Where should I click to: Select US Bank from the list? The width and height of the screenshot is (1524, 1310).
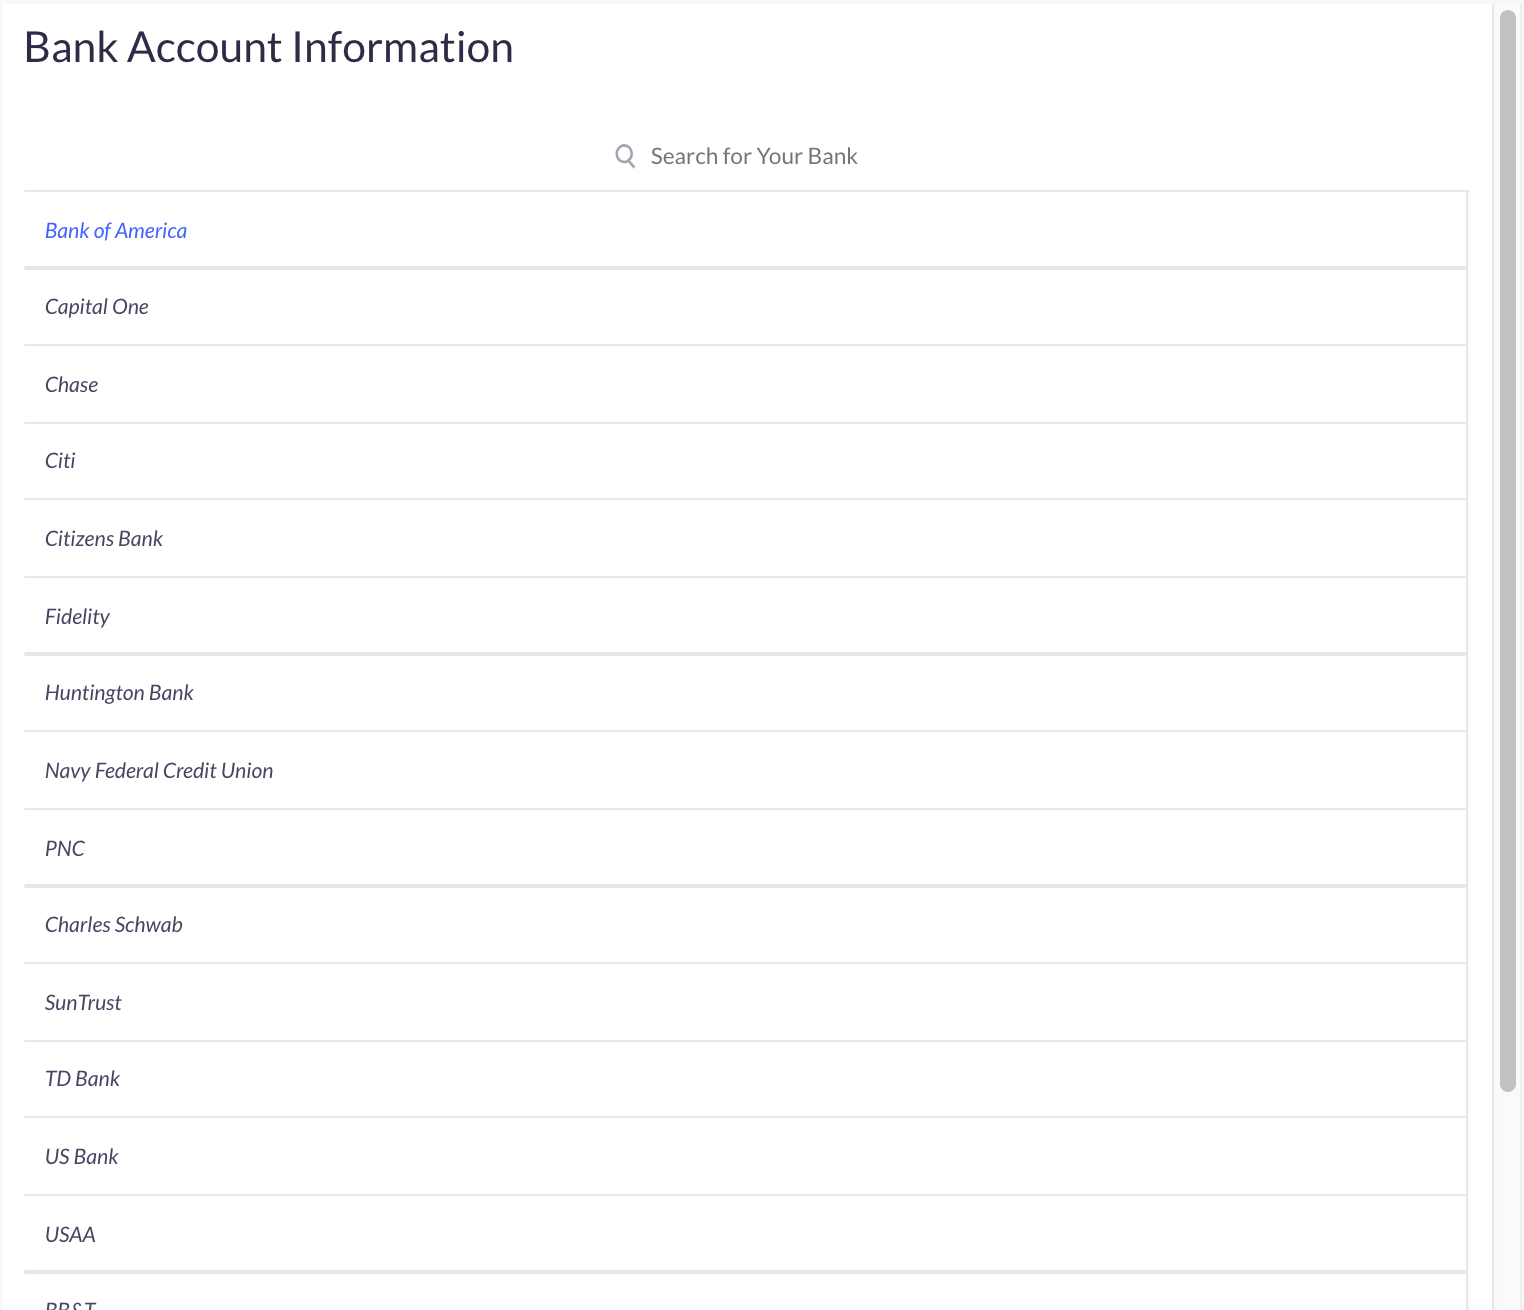pos(745,1157)
